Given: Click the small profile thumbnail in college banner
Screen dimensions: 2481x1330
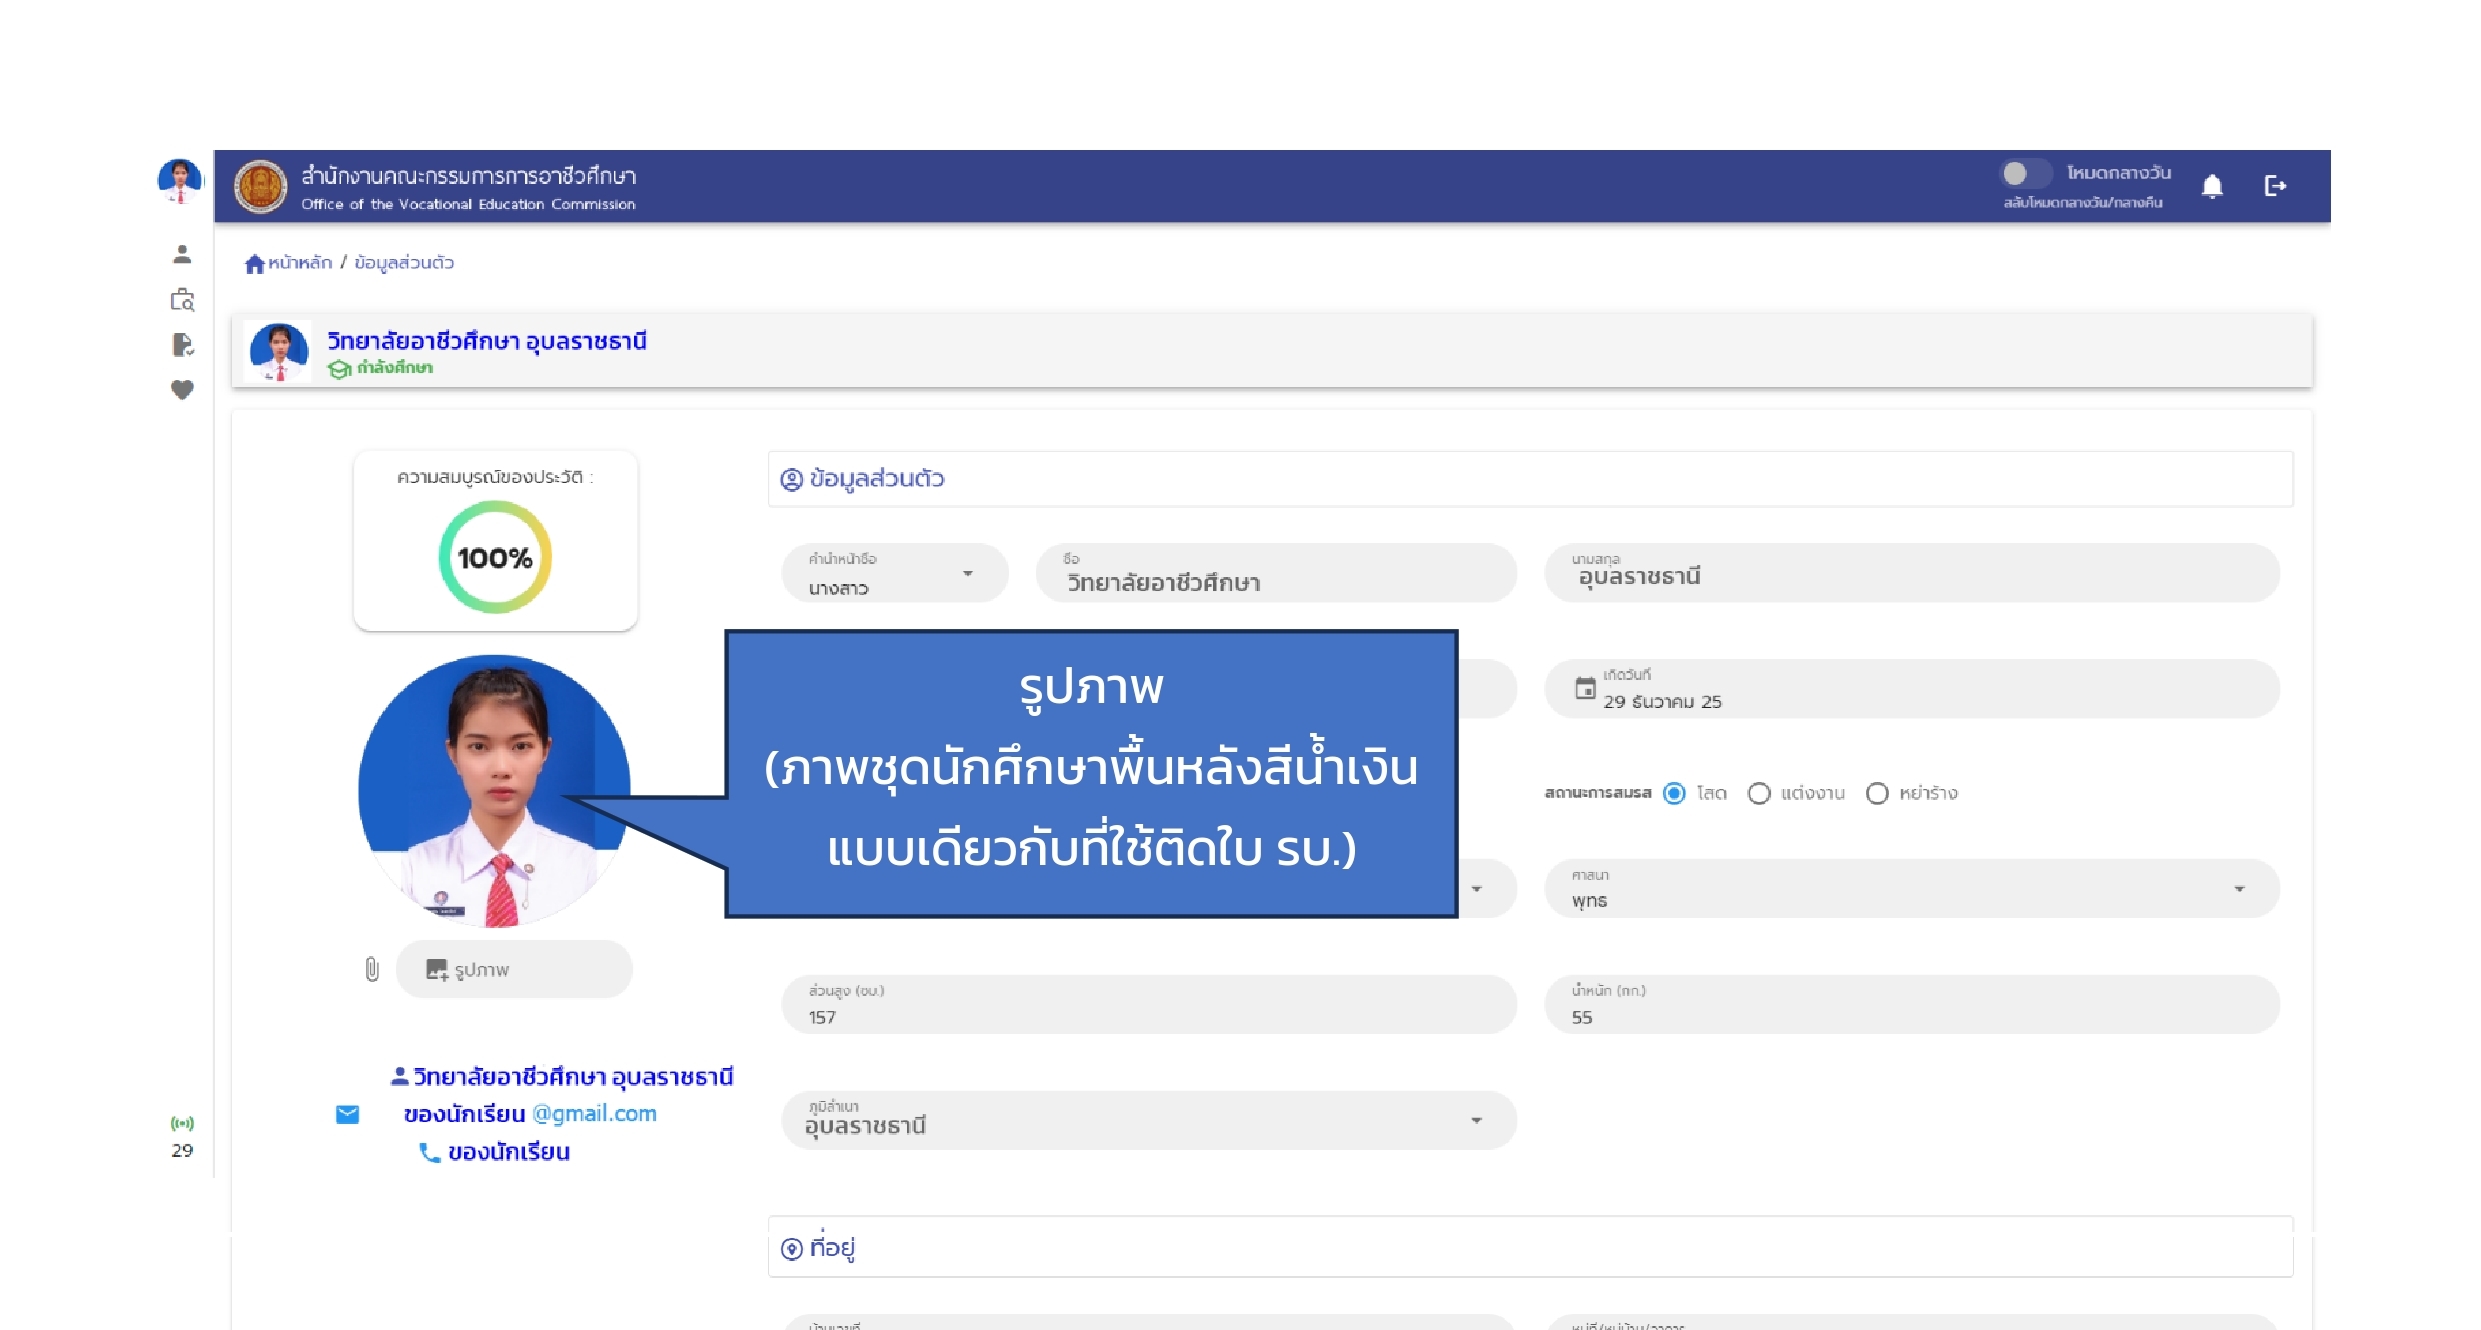Looking at the screenshot, I should [x=279, y=351].
